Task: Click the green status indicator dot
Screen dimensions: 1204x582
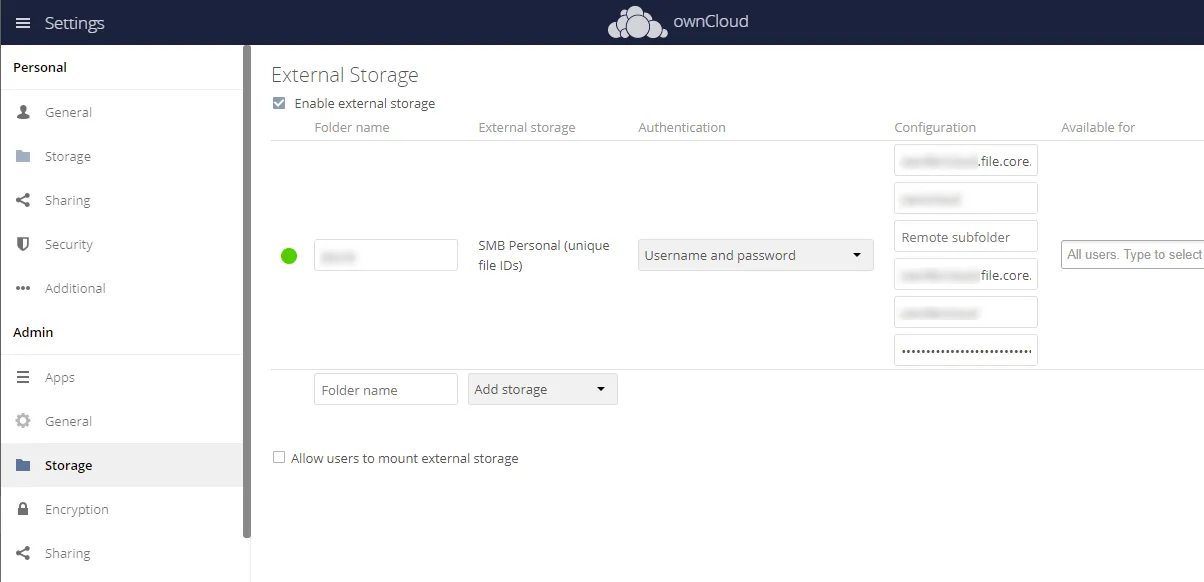Action: pos(288,255)
